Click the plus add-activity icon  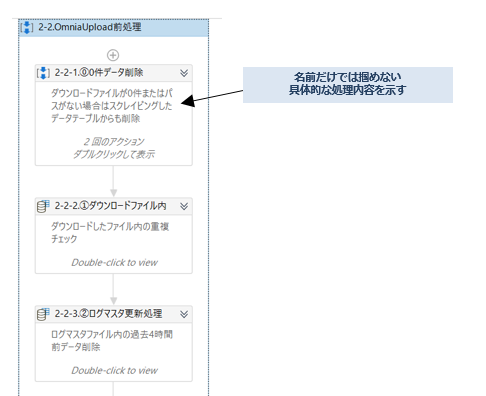point(113,55)
